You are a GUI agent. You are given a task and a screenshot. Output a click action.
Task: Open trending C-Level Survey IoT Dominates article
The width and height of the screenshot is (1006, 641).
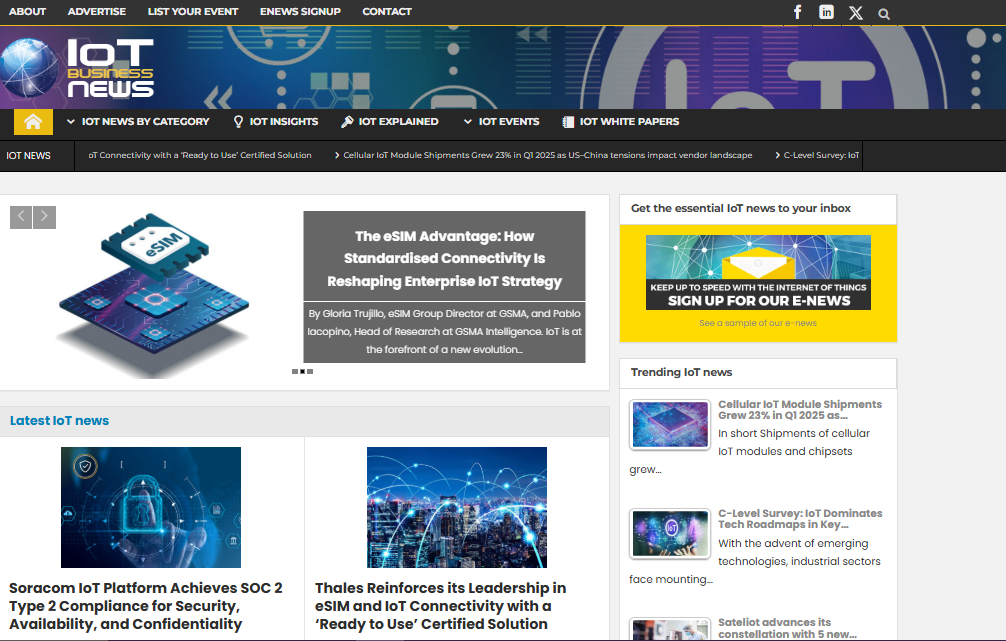[800, 518]
